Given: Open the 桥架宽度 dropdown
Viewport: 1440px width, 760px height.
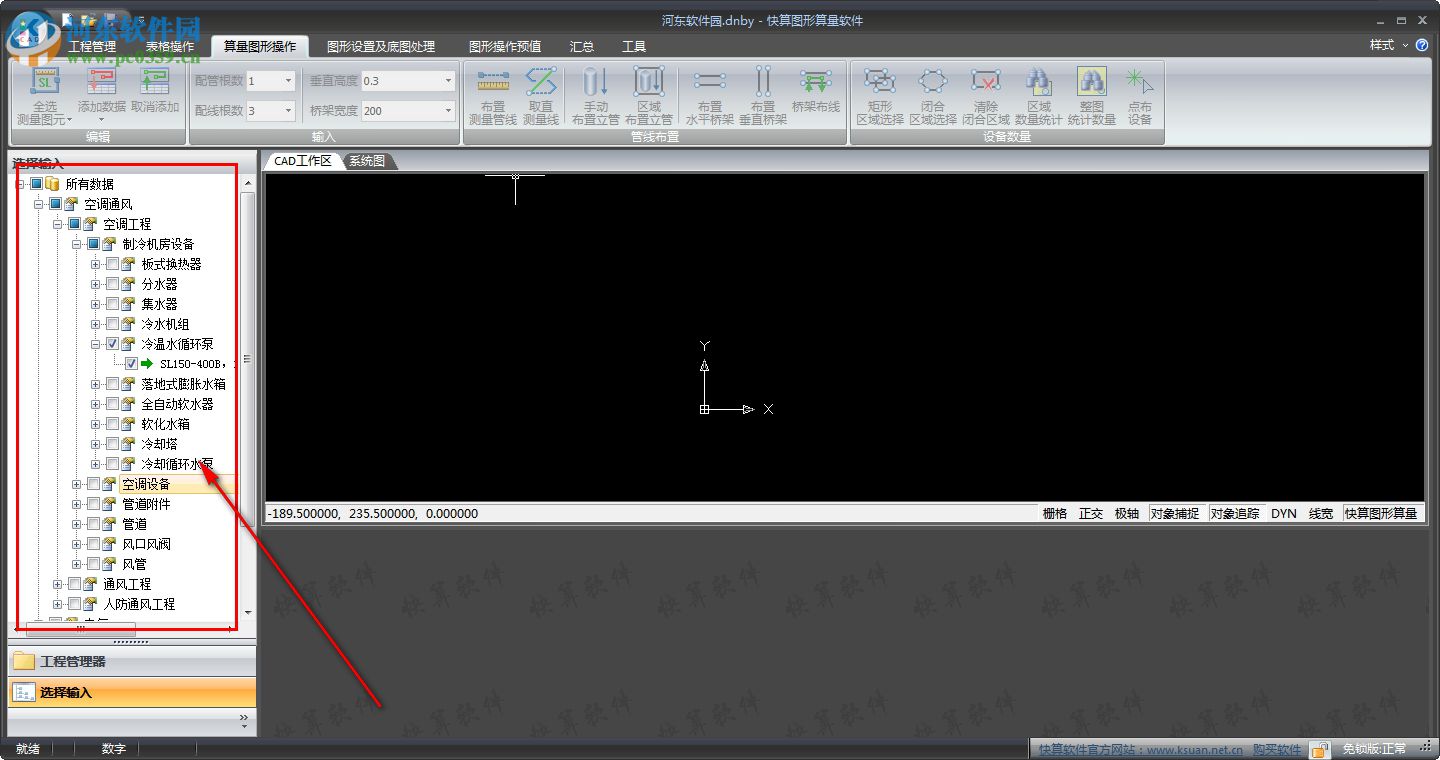Looking at the screenshot, I should pyautogui.click(x=448, y=111).
